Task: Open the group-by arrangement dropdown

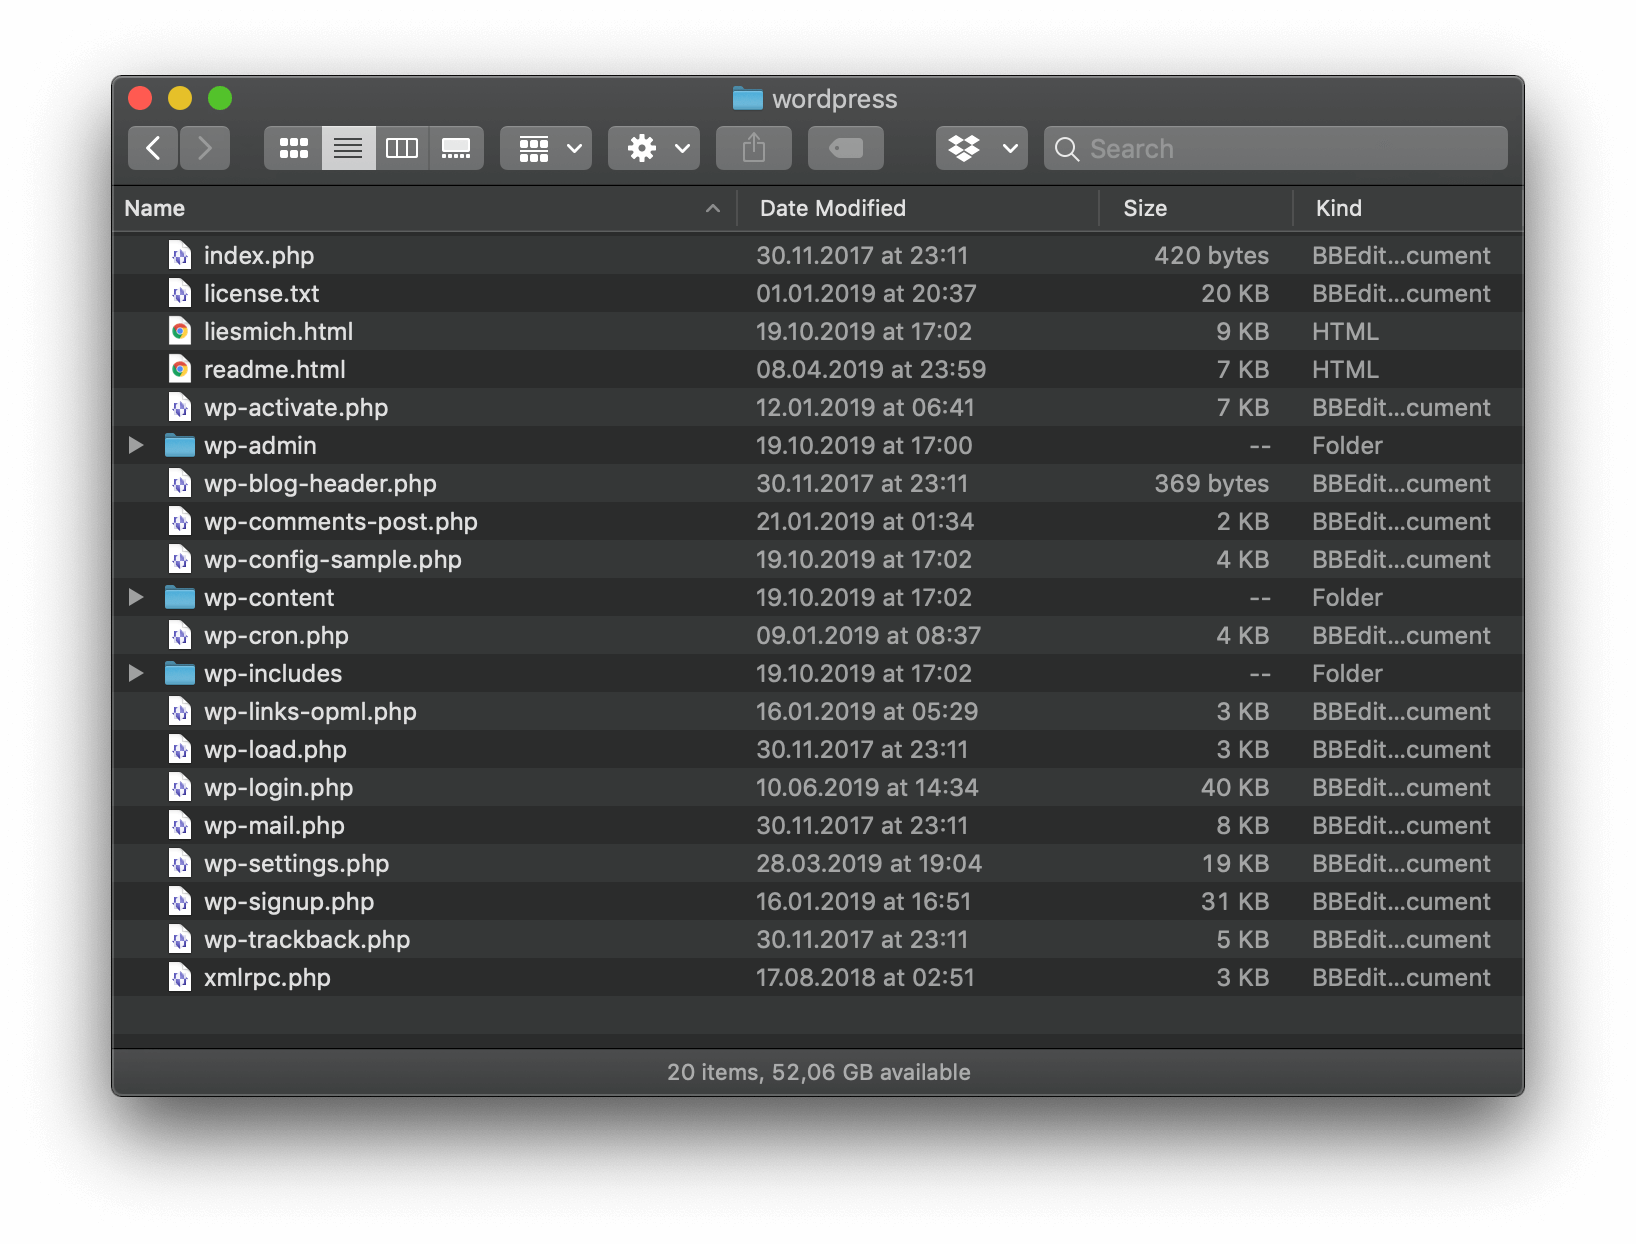Action: [546, 148]
